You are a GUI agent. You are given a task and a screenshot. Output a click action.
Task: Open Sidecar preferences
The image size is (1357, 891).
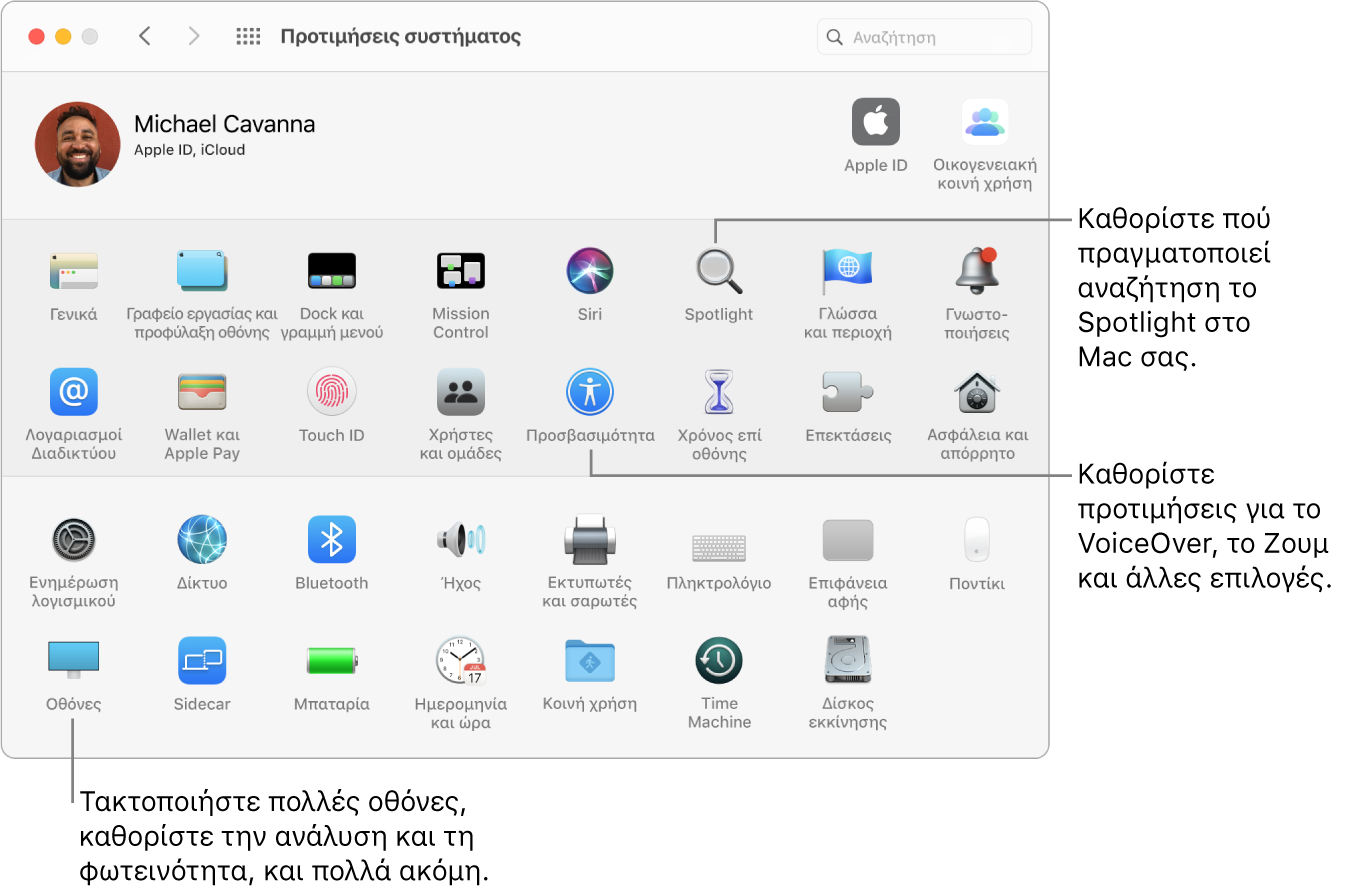[x=202, y=661]
